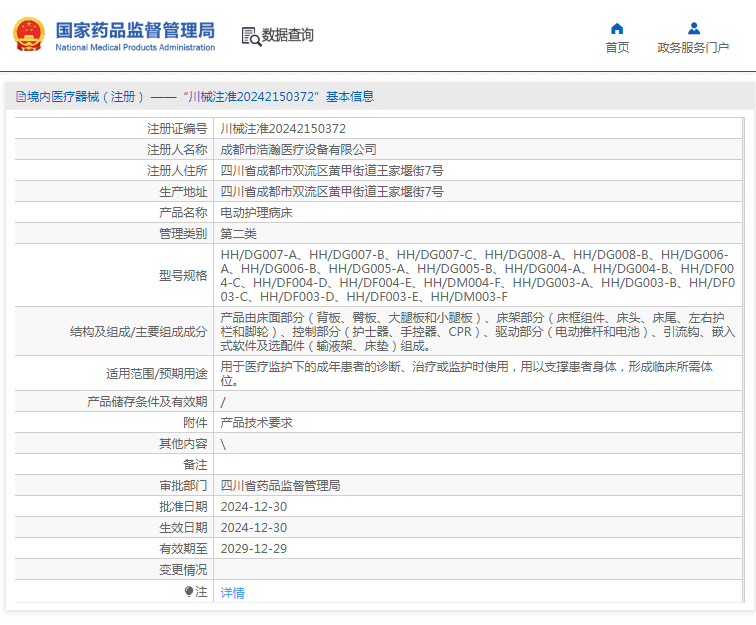Viewport: 756px width, 625px height.
Task: Click the structure composition description text
Action: click(x=477, y=332)
